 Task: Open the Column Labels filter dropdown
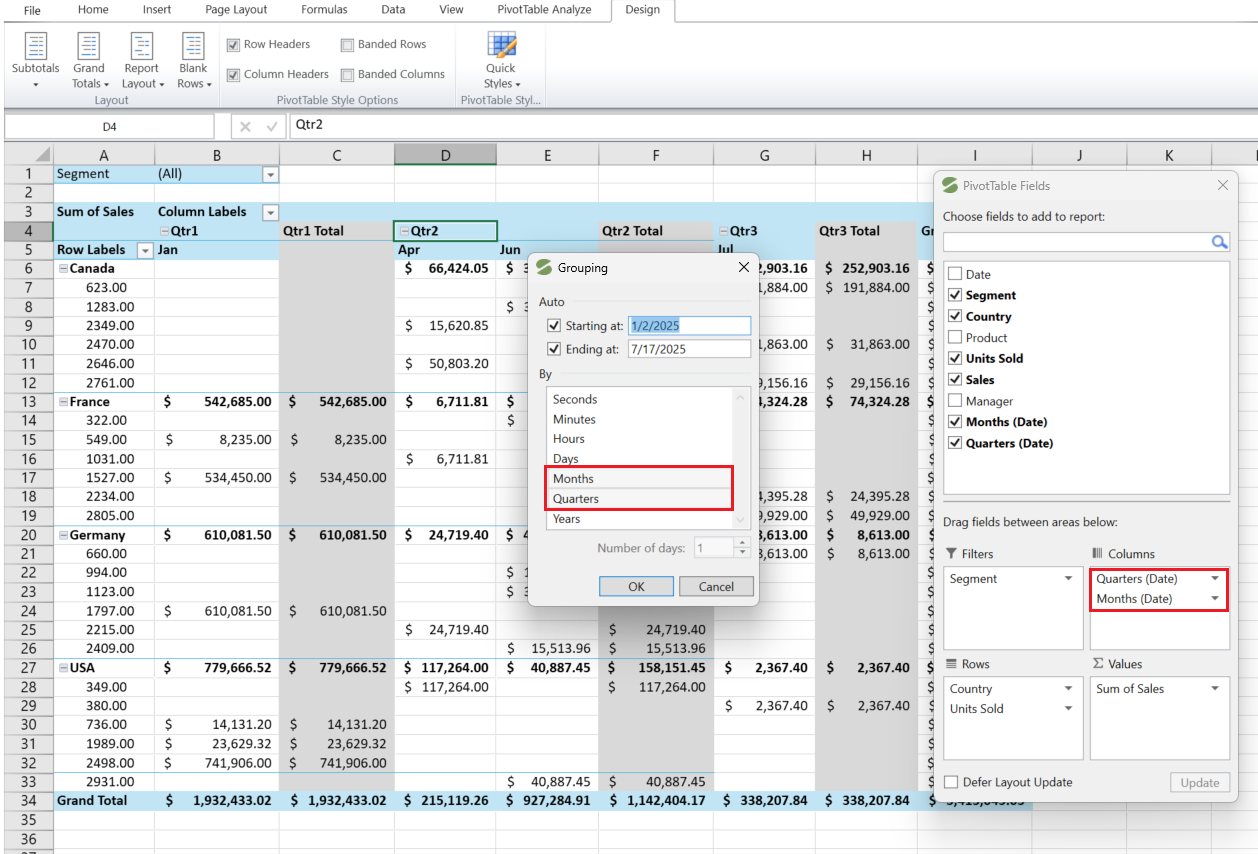point(270,212)
